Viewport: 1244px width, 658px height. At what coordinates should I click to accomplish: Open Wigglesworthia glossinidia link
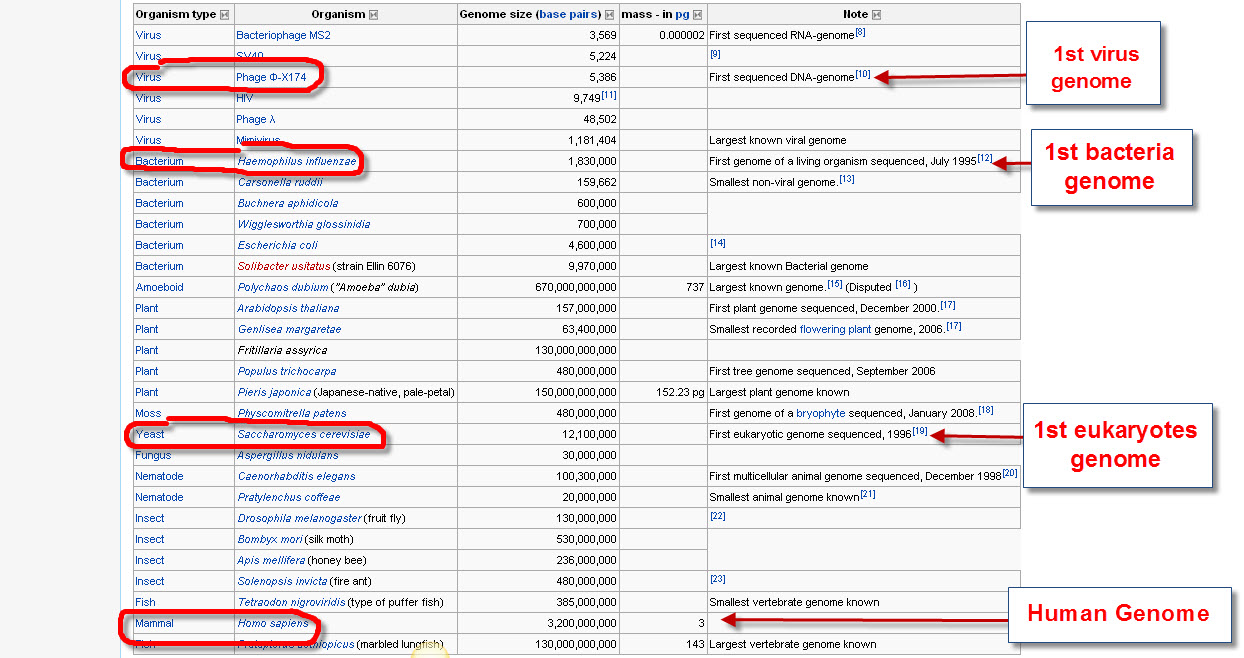(304, 224)
